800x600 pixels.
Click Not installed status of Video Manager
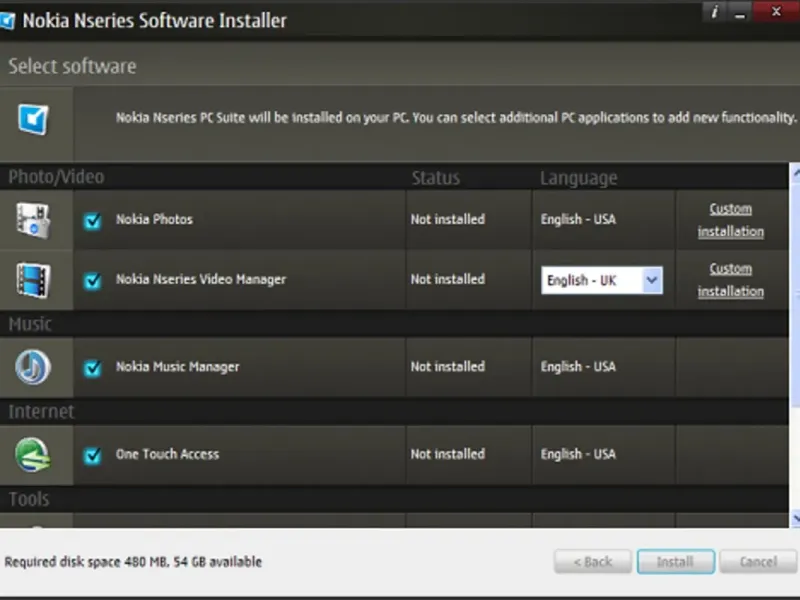(x=448, y=279)
